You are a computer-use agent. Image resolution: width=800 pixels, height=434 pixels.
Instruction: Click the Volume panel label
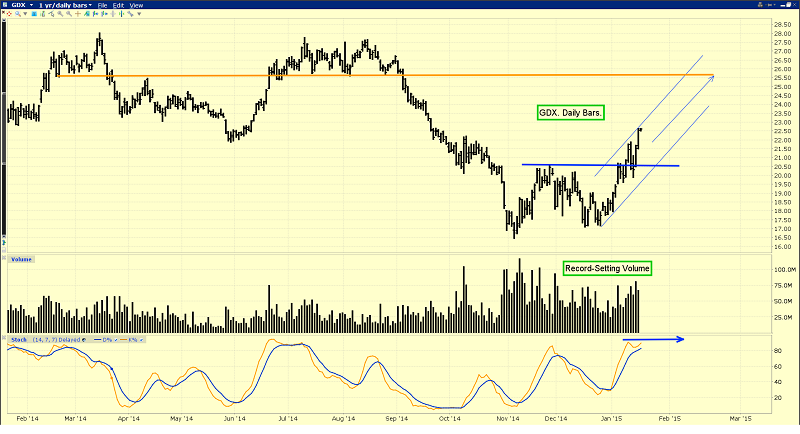point(20,257)
